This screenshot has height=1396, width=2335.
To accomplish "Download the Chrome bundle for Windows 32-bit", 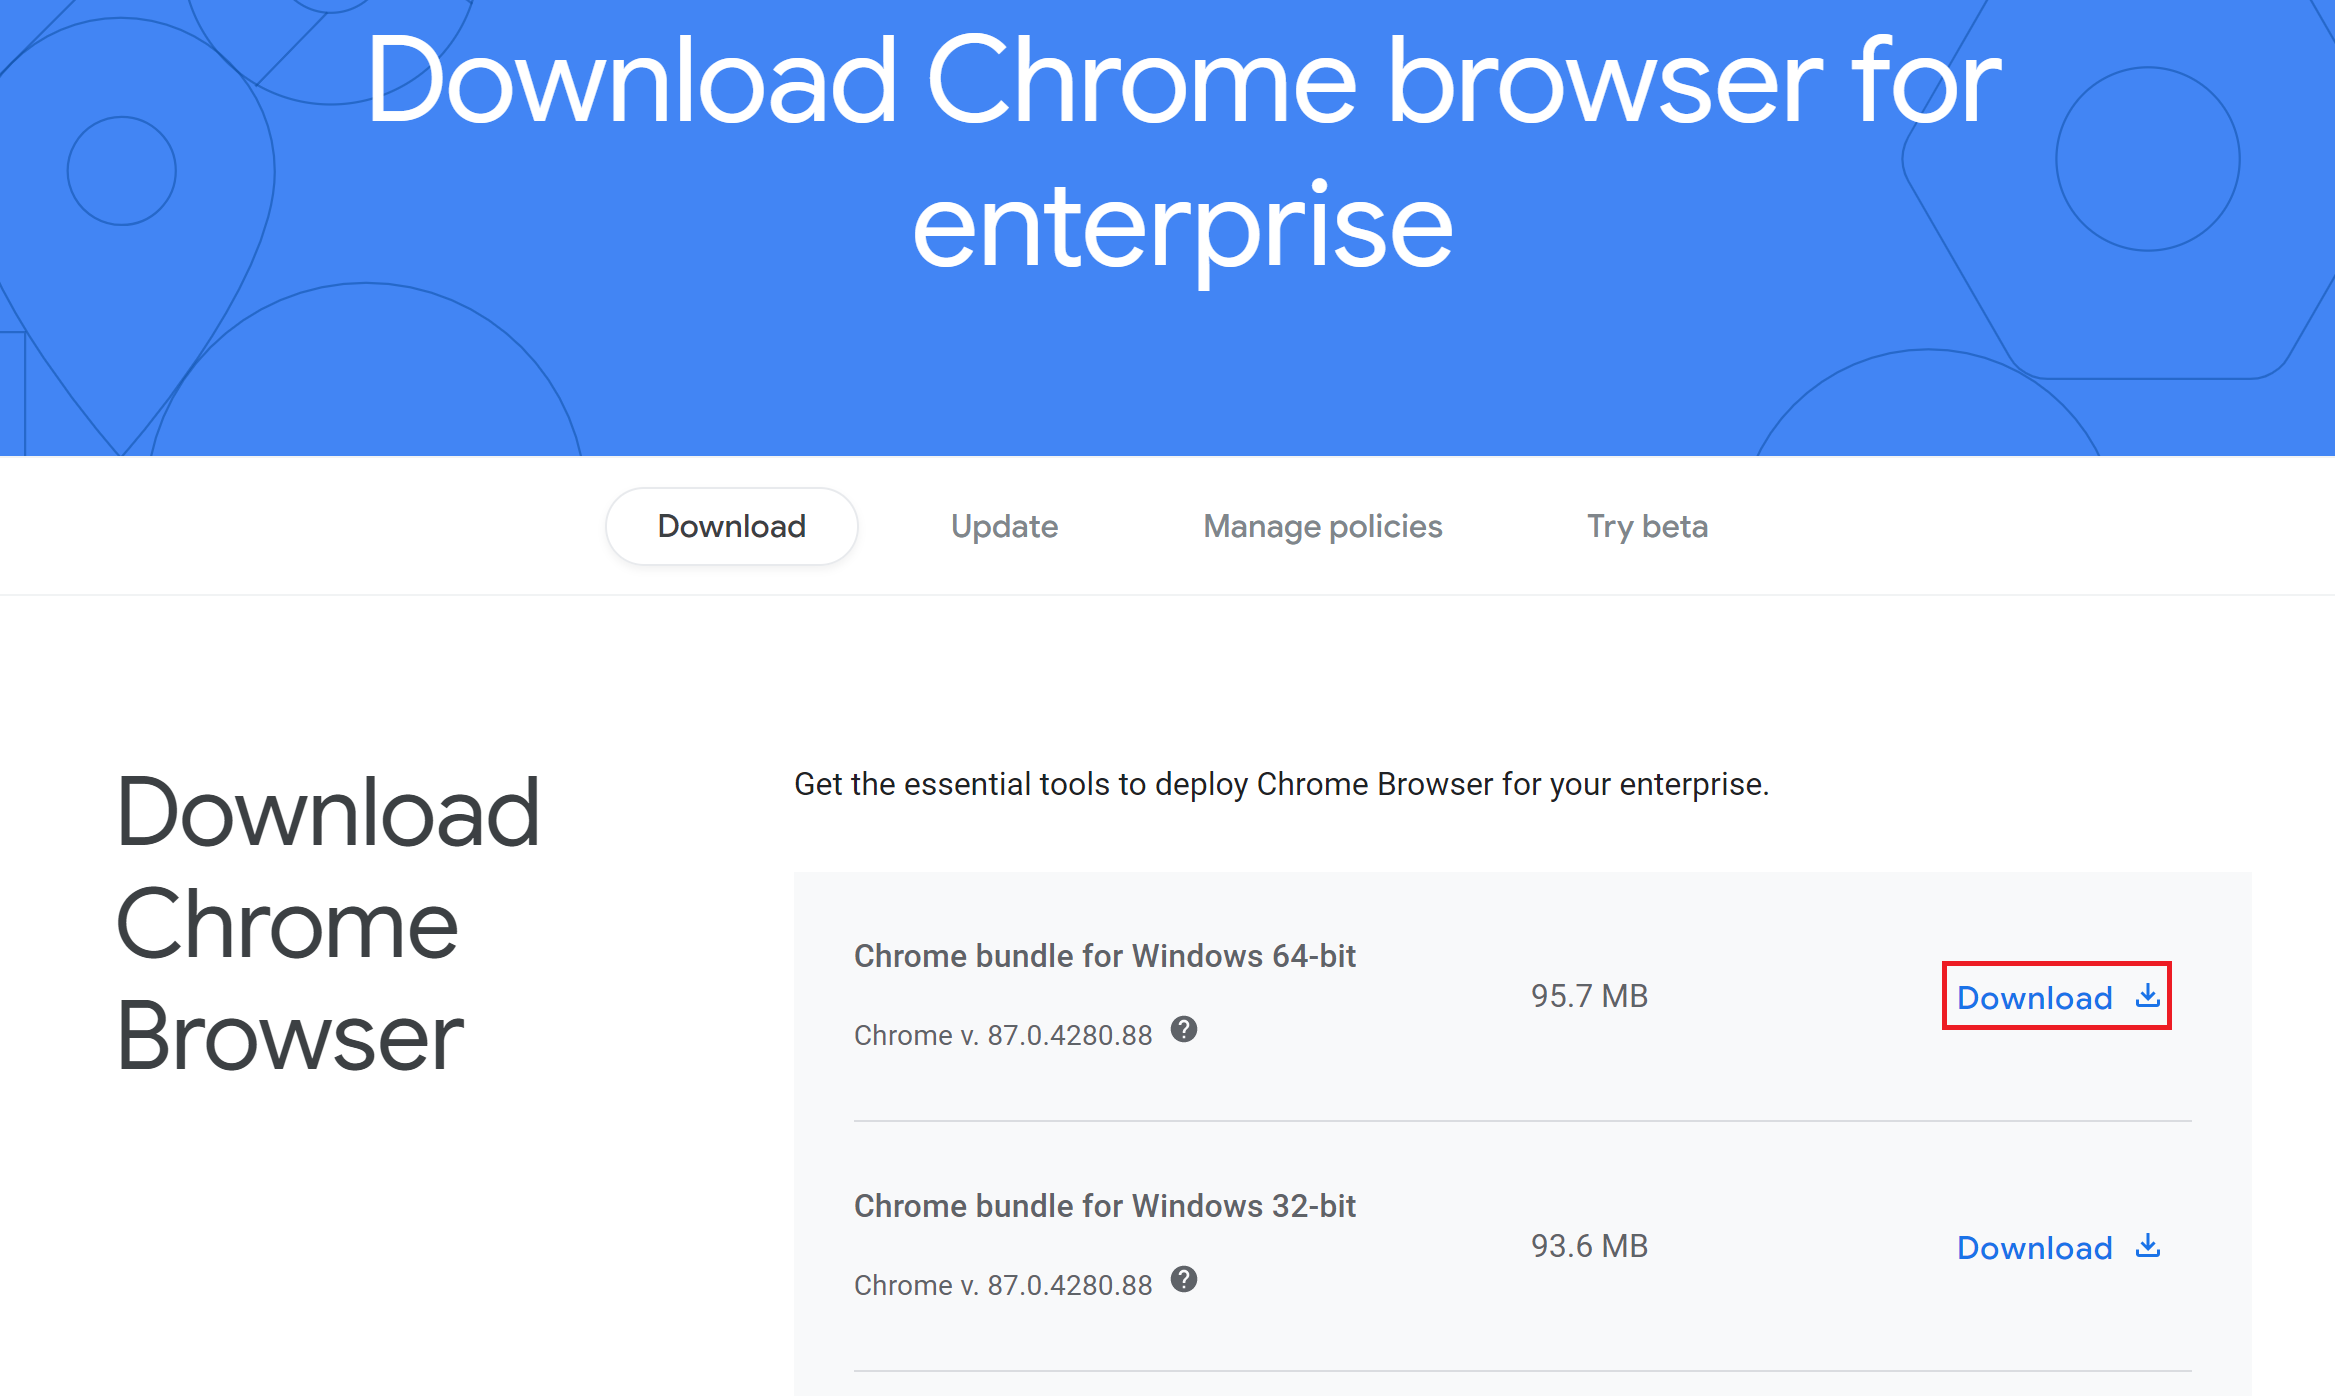I will [x=2036, y=1247].
